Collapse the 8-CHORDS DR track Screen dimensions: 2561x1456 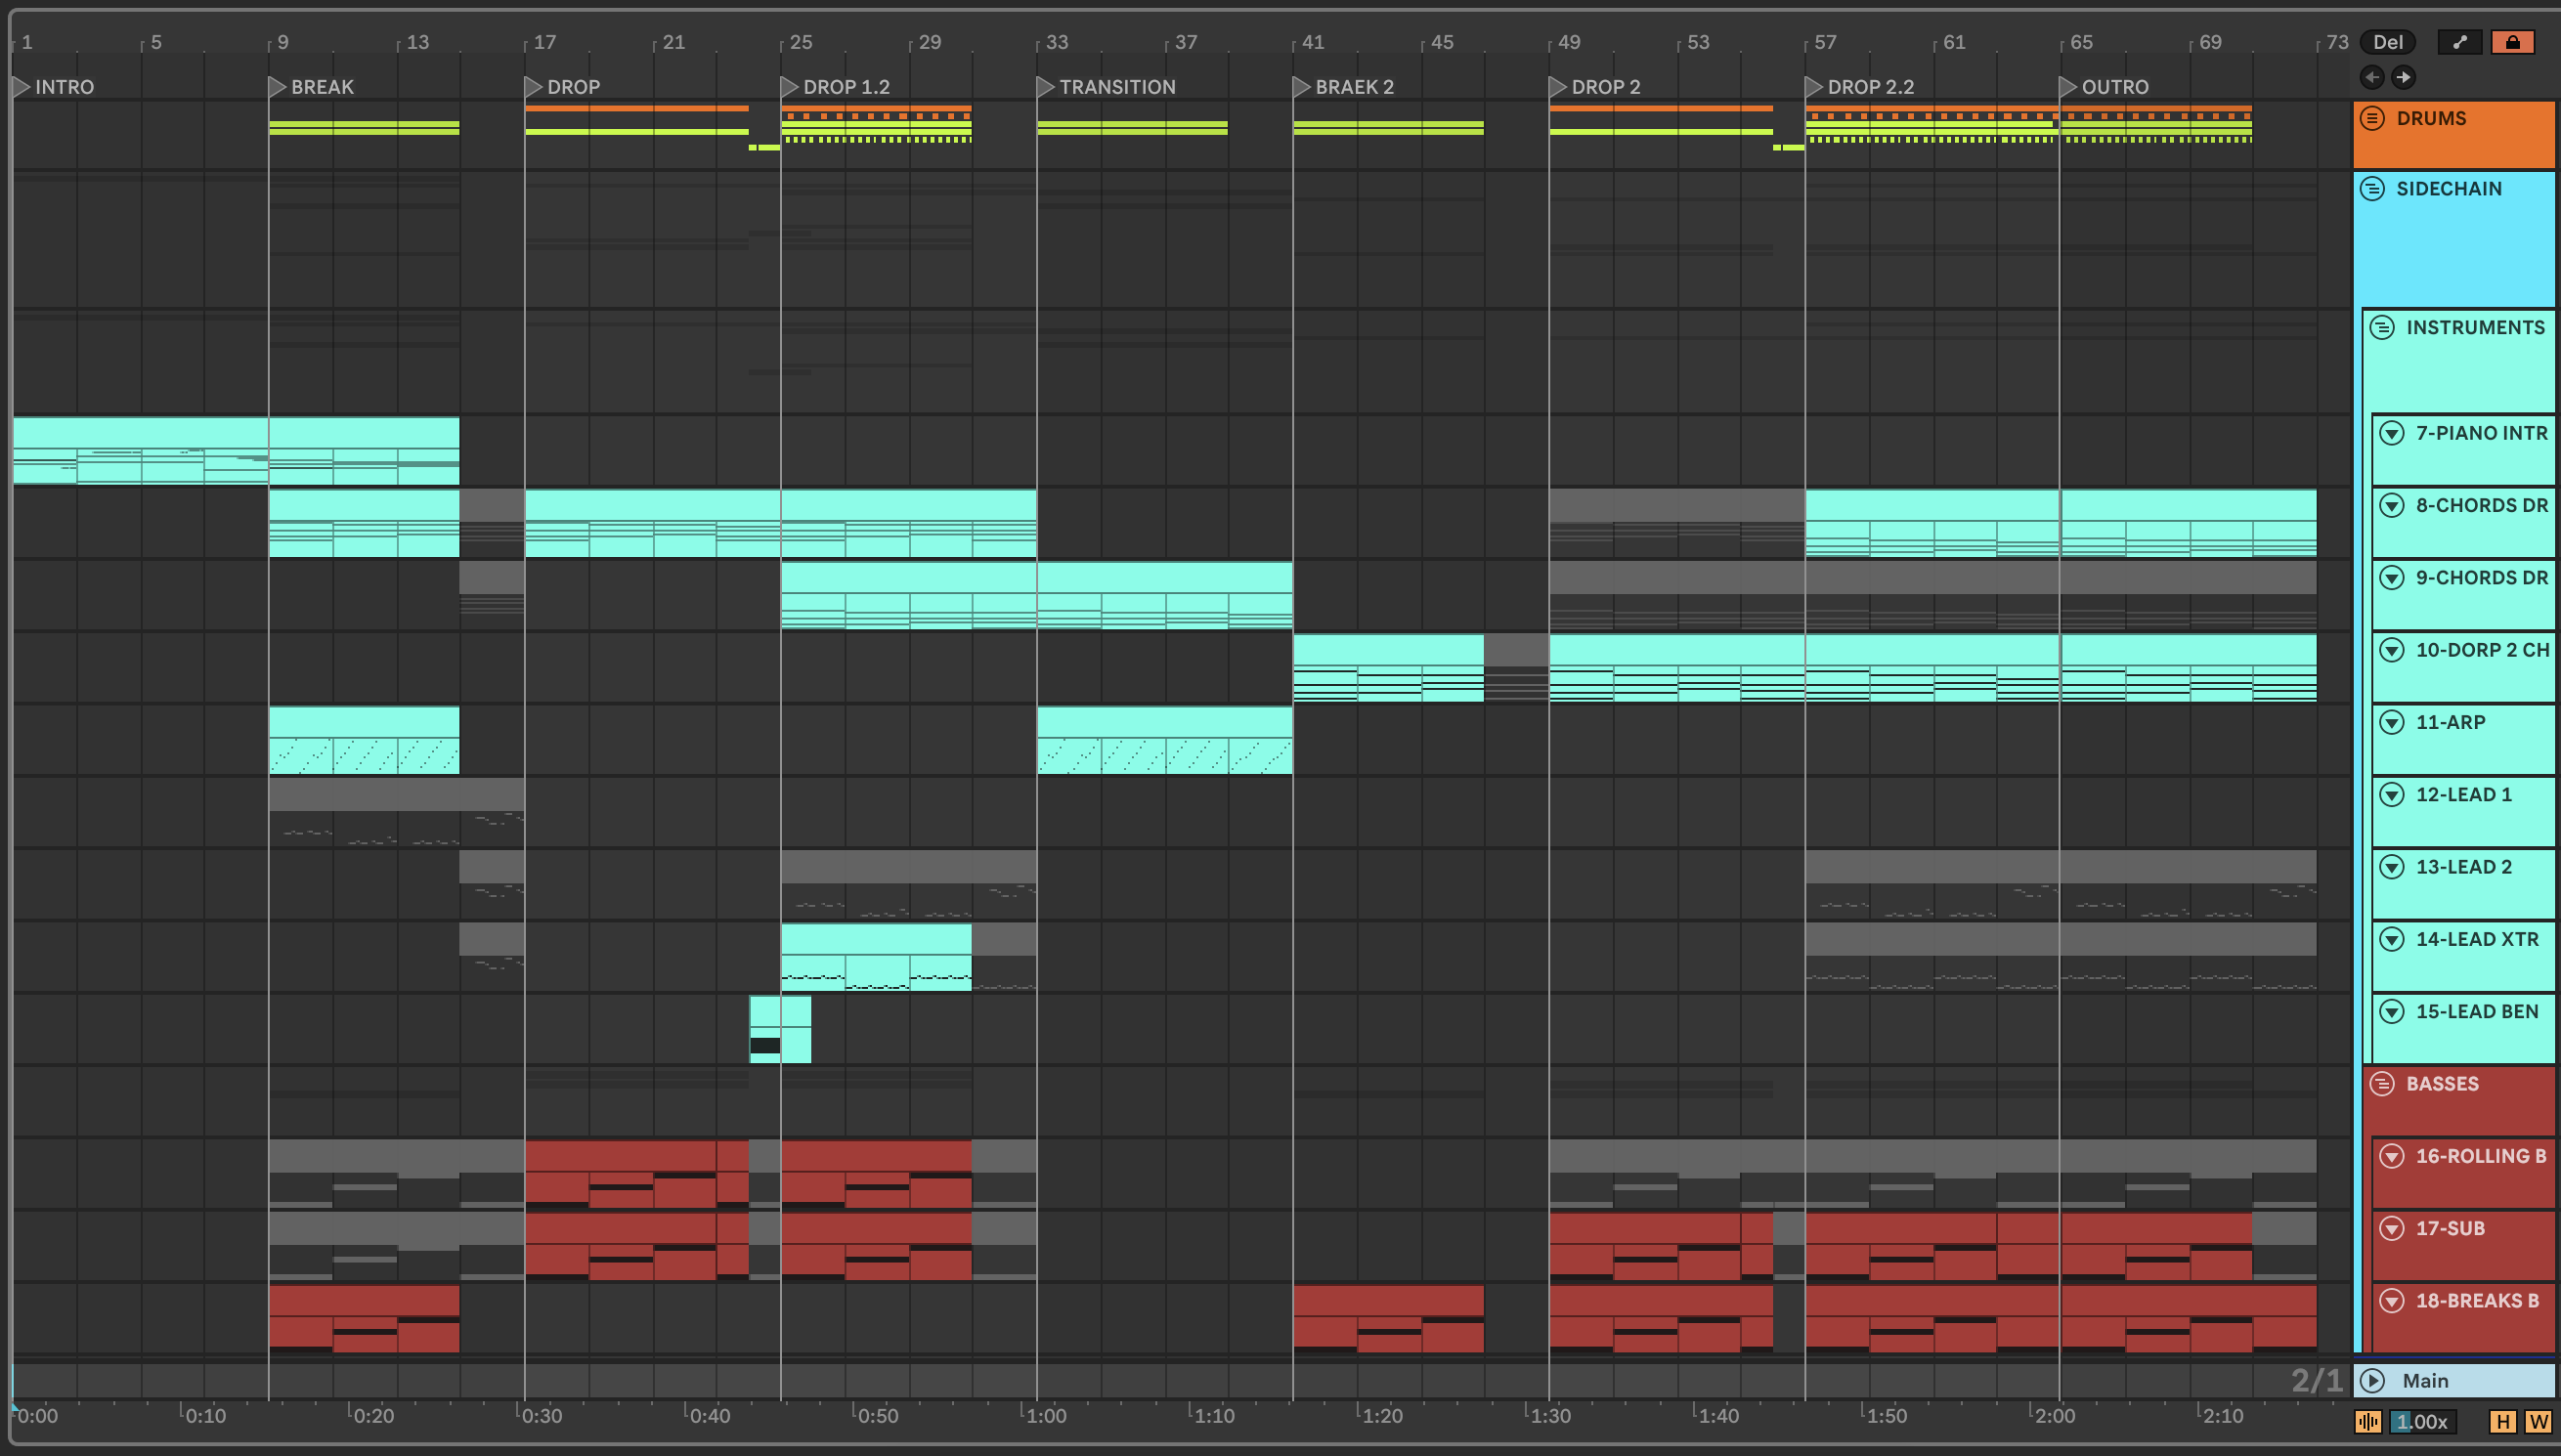[2392, 505]
